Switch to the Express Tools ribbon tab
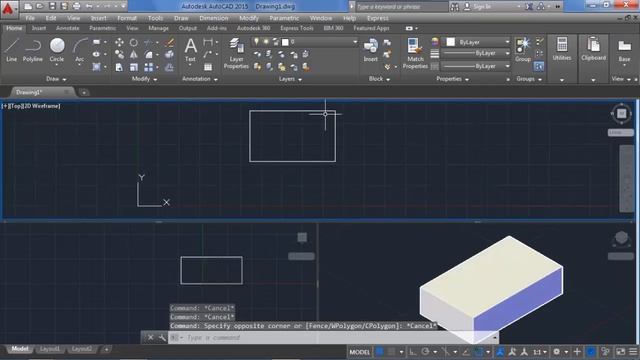Image resolution: width=640 pixels, height=360 pixels. (x=297, y=28)
